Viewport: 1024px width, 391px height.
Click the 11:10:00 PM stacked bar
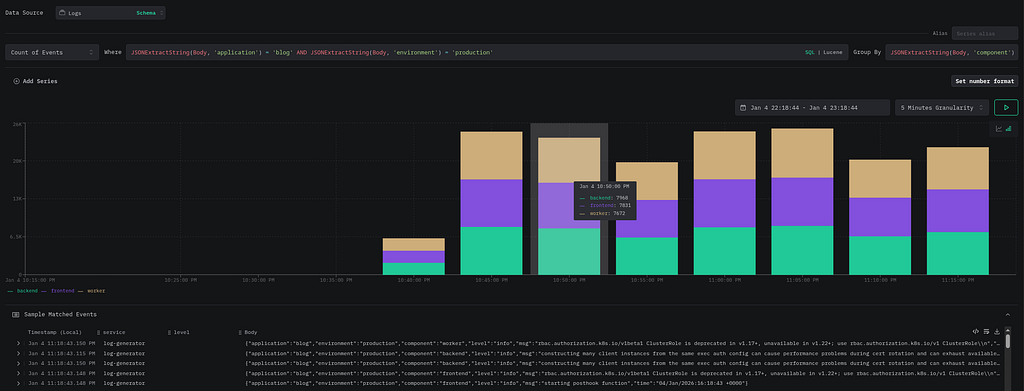pyautogui.click(x=880, y=217)
